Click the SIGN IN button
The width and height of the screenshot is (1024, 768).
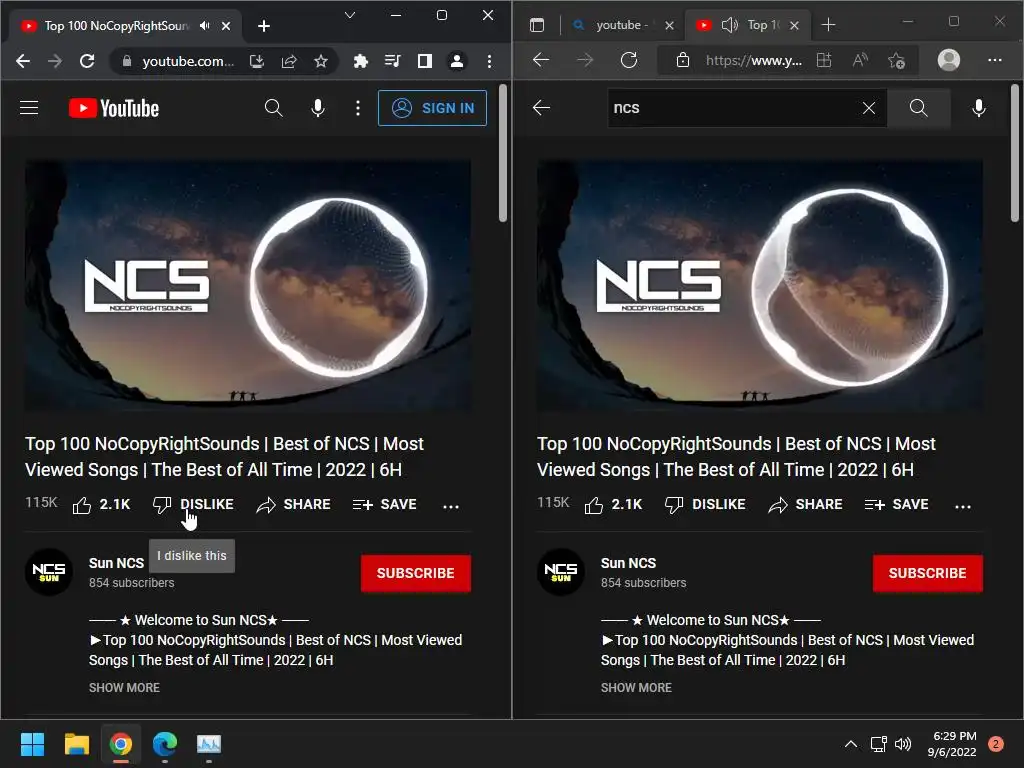[432, 108]
